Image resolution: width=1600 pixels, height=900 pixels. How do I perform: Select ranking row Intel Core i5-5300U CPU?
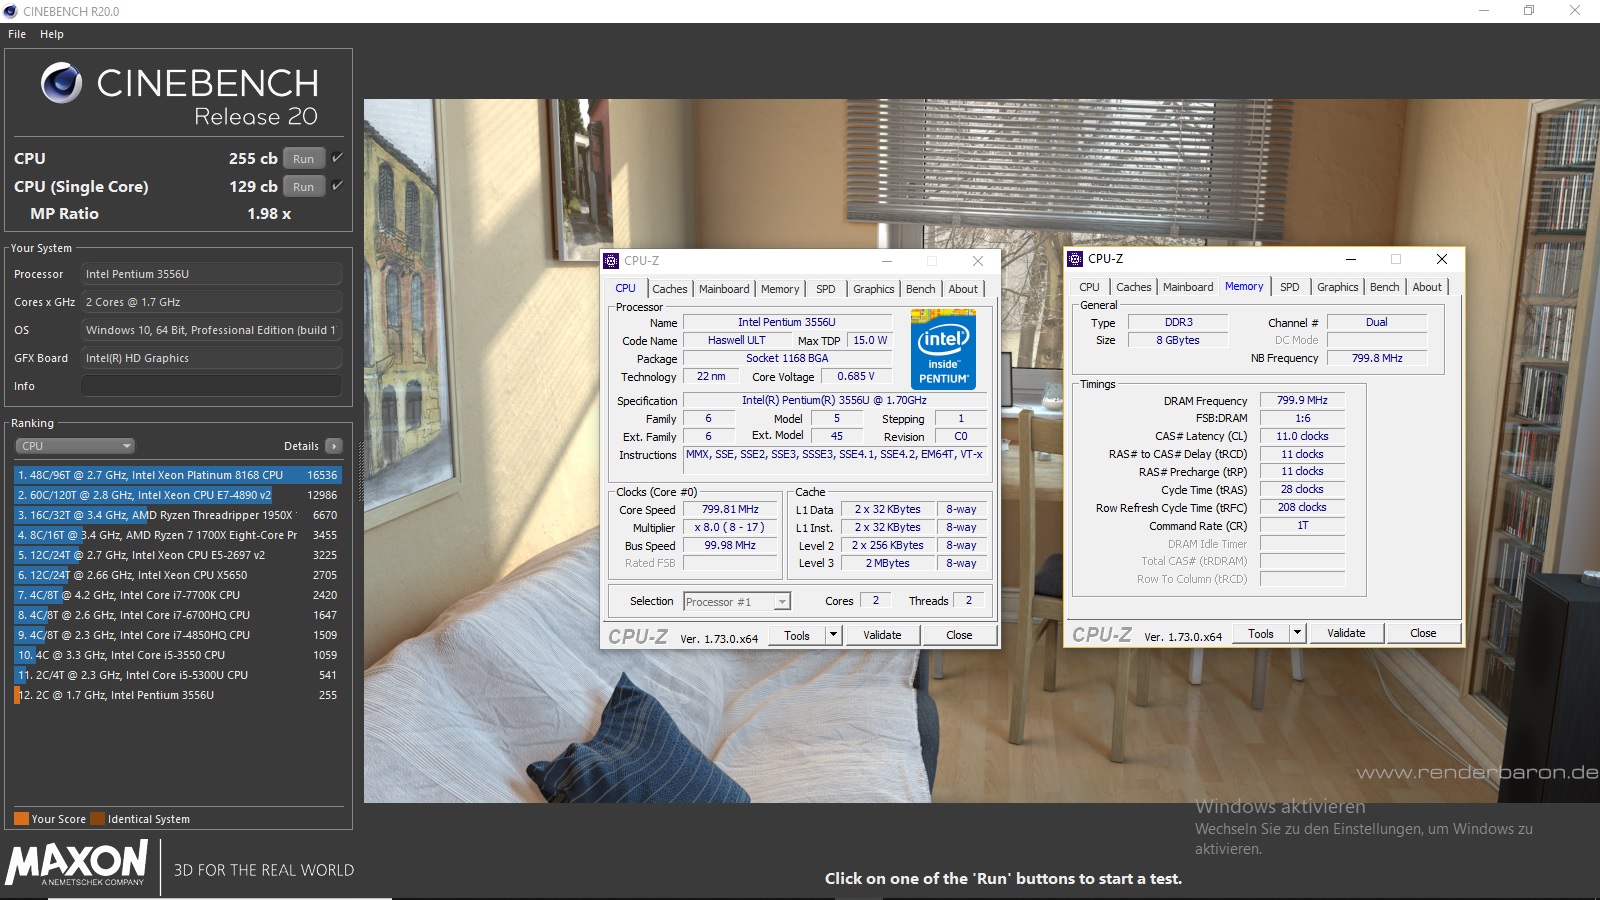tap(178, 675)
